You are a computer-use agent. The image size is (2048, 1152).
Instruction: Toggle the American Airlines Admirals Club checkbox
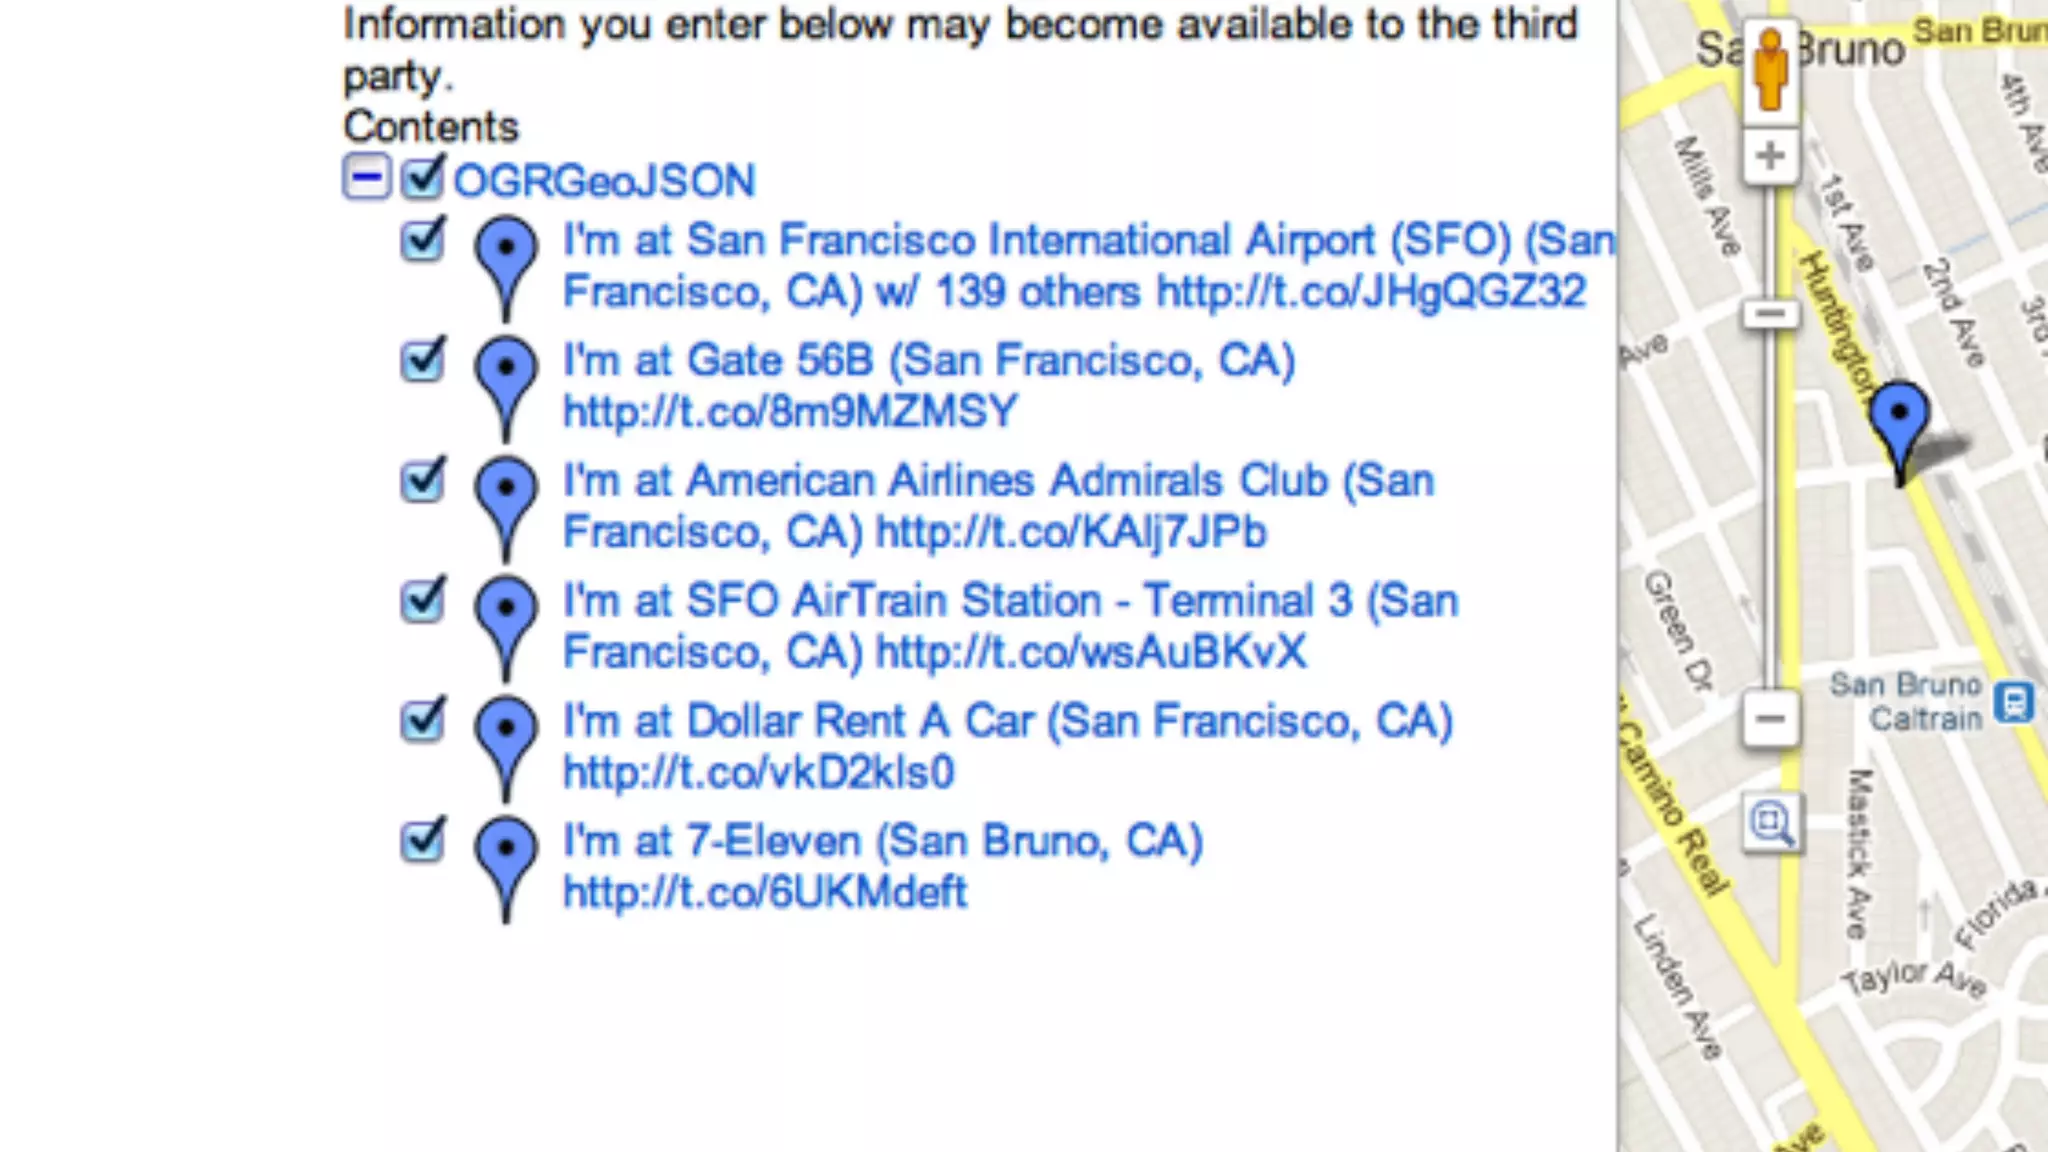[422, 480]
